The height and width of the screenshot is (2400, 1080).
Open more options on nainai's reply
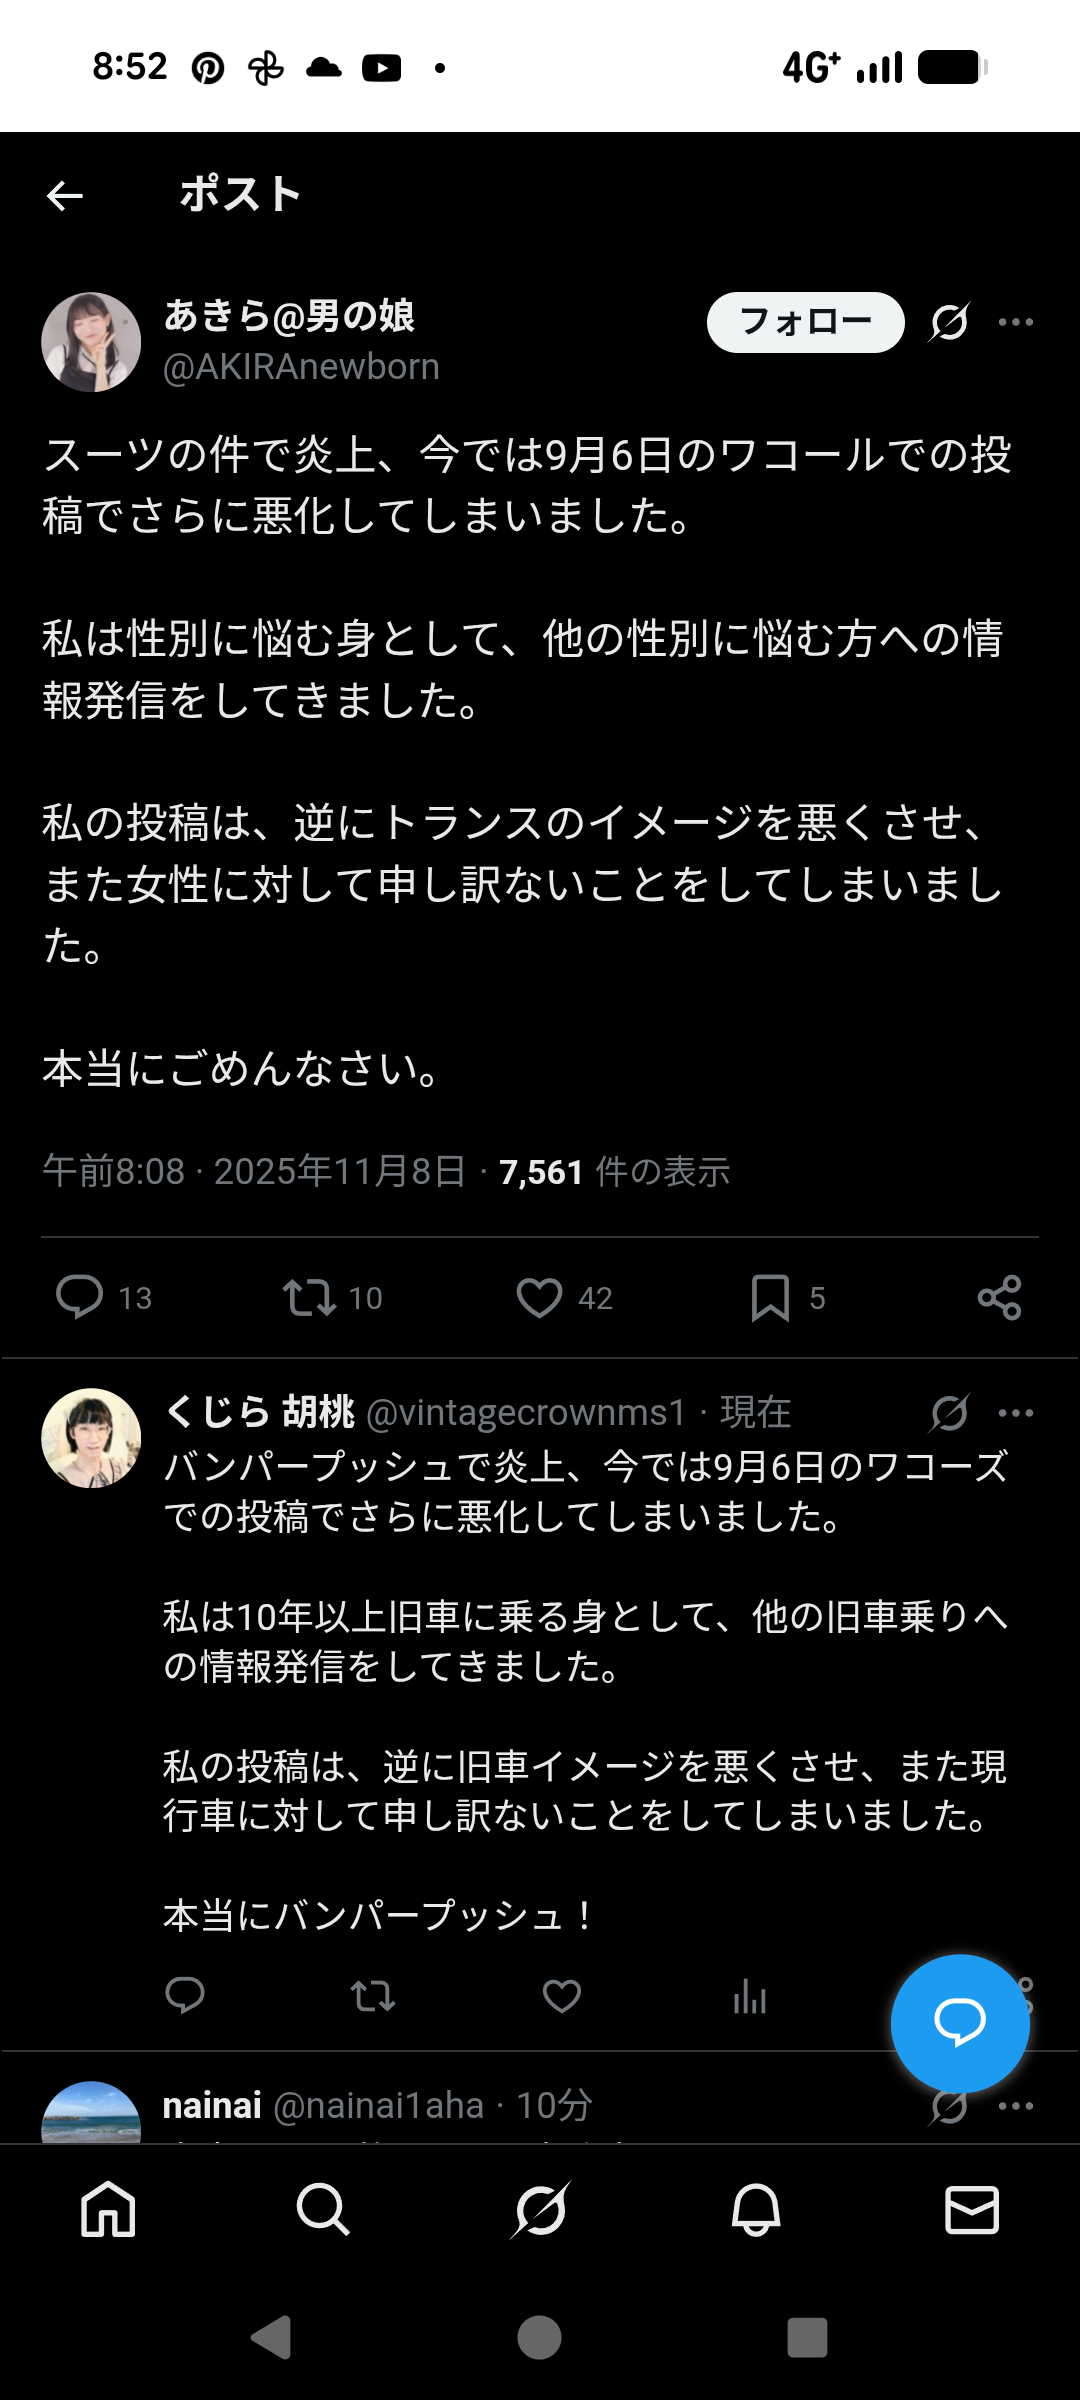pos(1016,2106)
